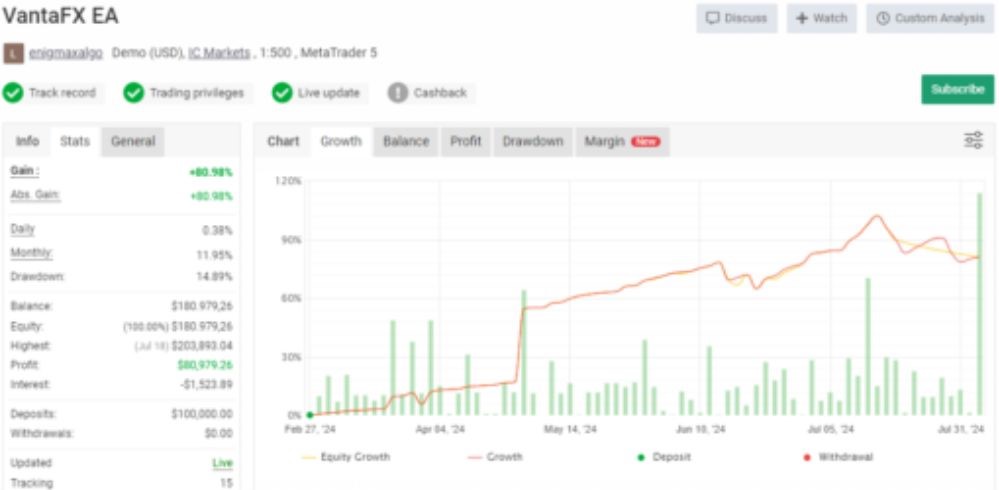
Task: Click the green deposit dot on chart
Action: (x=310, y=414)
